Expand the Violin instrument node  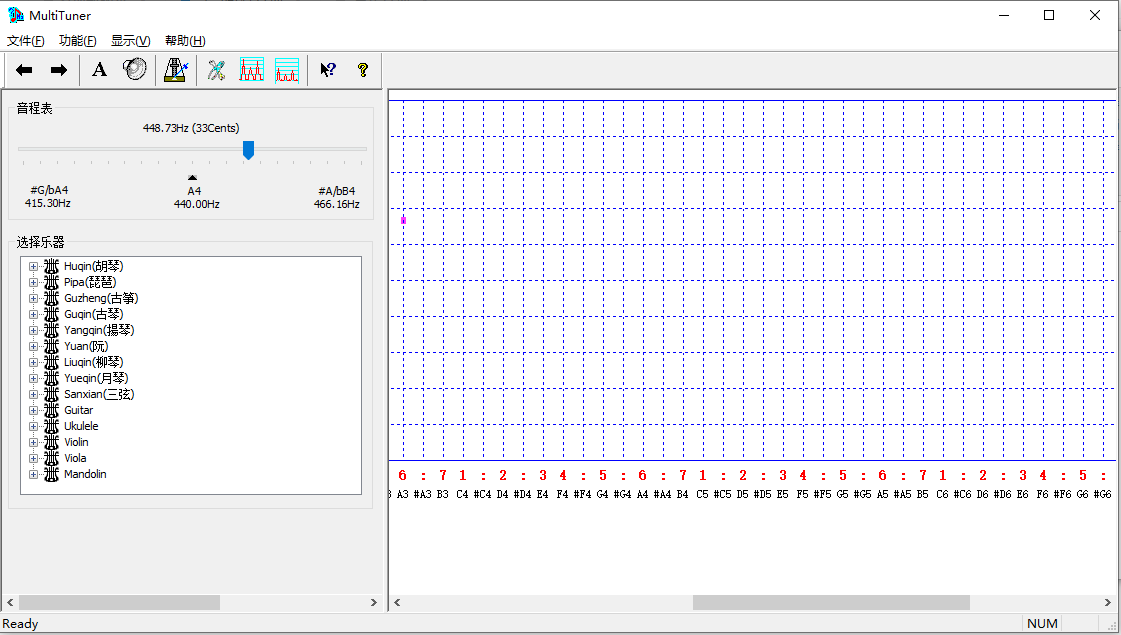pyautogui.click(x=33, y=442)
